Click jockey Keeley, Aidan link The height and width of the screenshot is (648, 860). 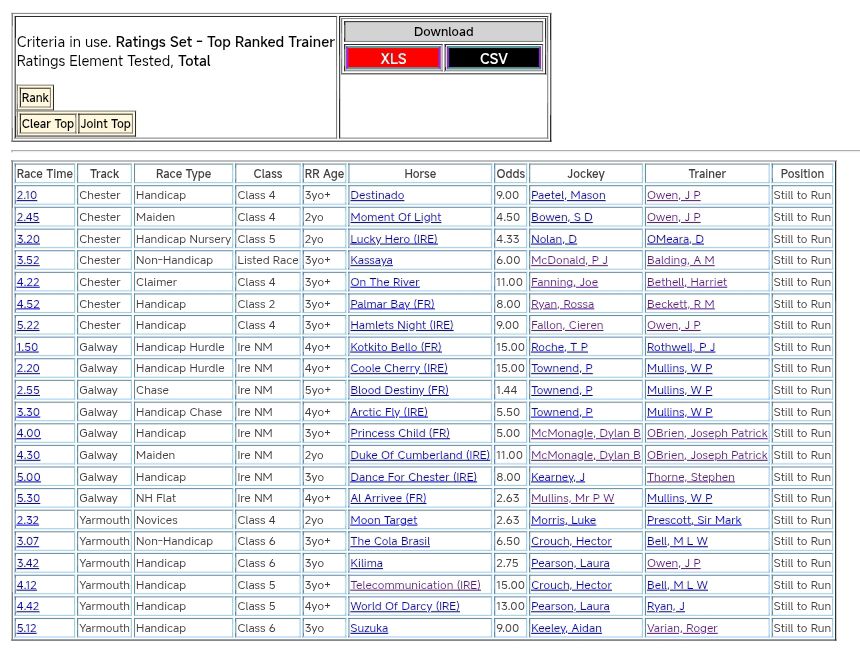566,629
